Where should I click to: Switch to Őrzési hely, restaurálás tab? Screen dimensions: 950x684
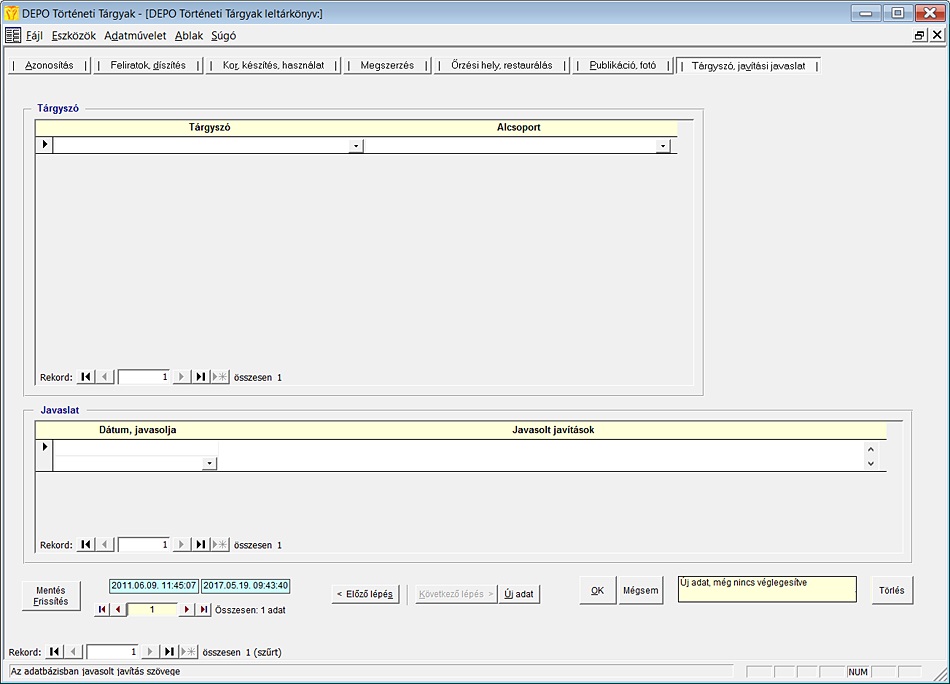pos(501,65)
